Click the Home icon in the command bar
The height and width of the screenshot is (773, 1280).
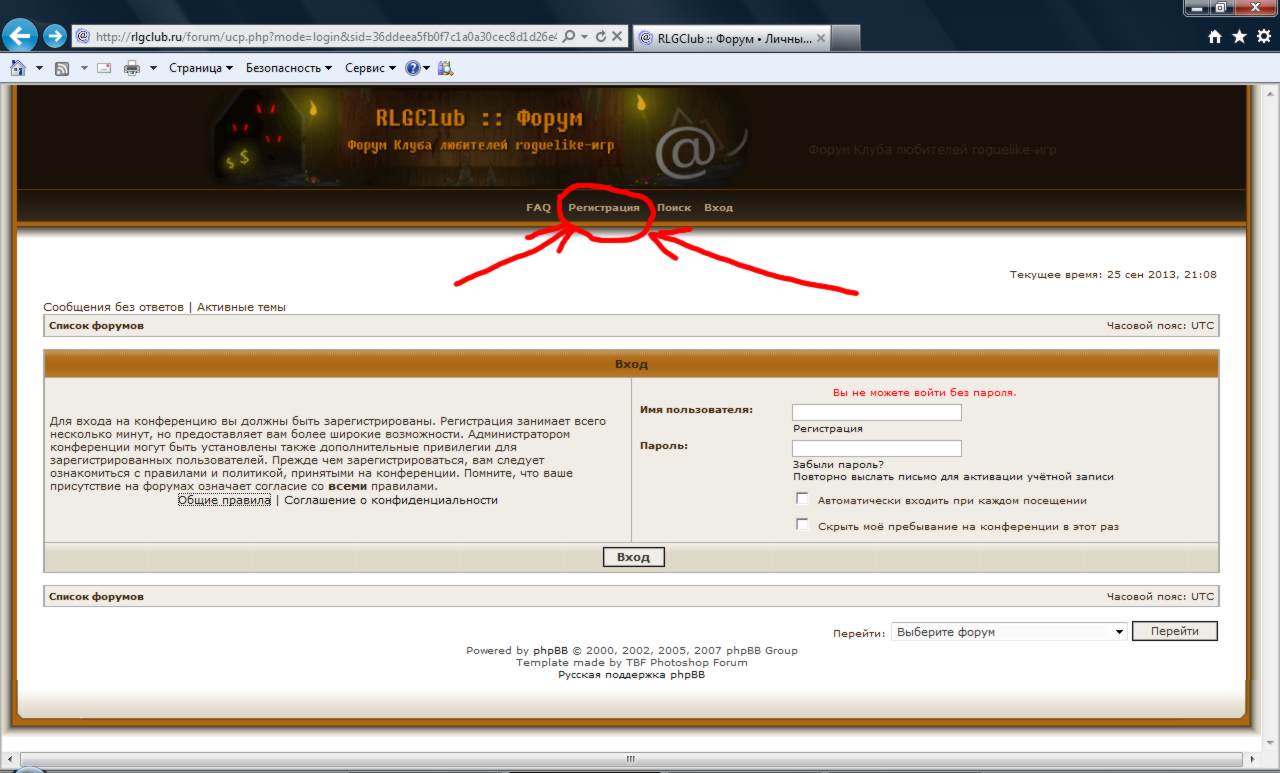17,68
